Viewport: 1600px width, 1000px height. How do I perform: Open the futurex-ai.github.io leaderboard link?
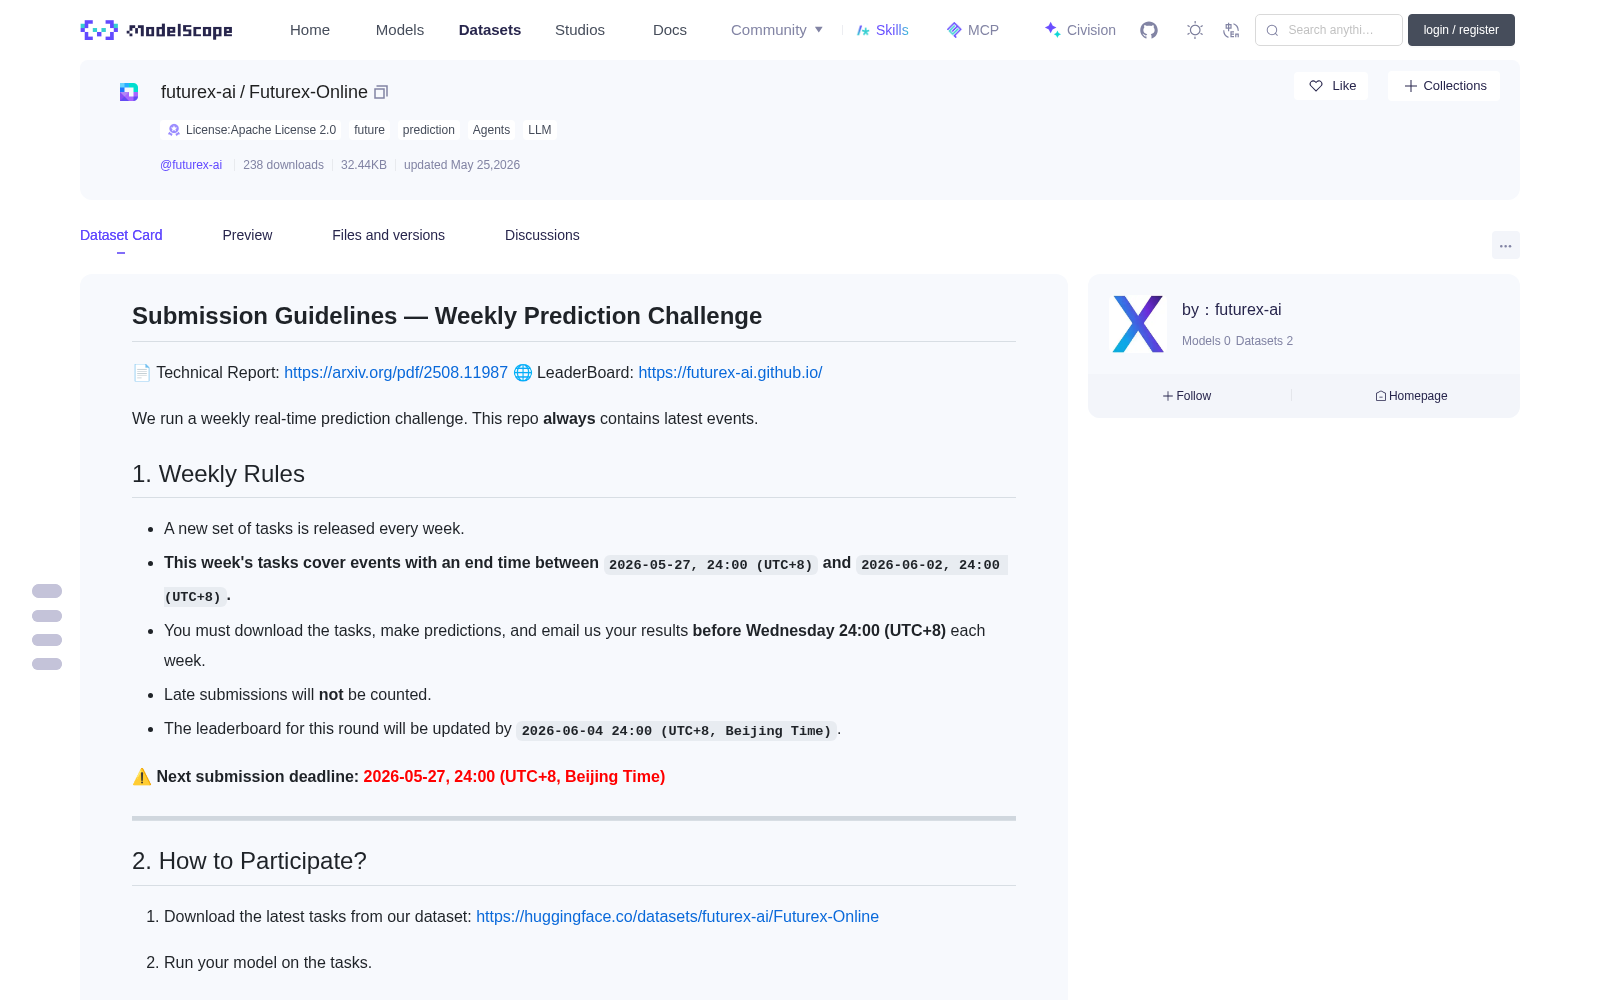click(x=730, y=372)
